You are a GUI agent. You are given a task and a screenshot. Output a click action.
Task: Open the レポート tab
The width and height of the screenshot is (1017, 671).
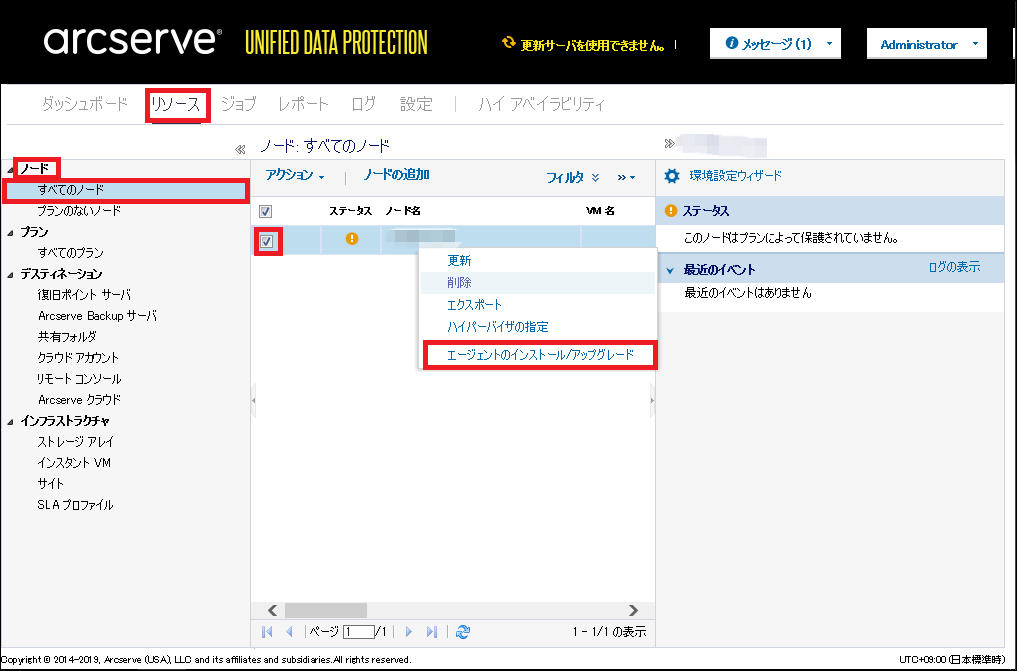point(303,104)
